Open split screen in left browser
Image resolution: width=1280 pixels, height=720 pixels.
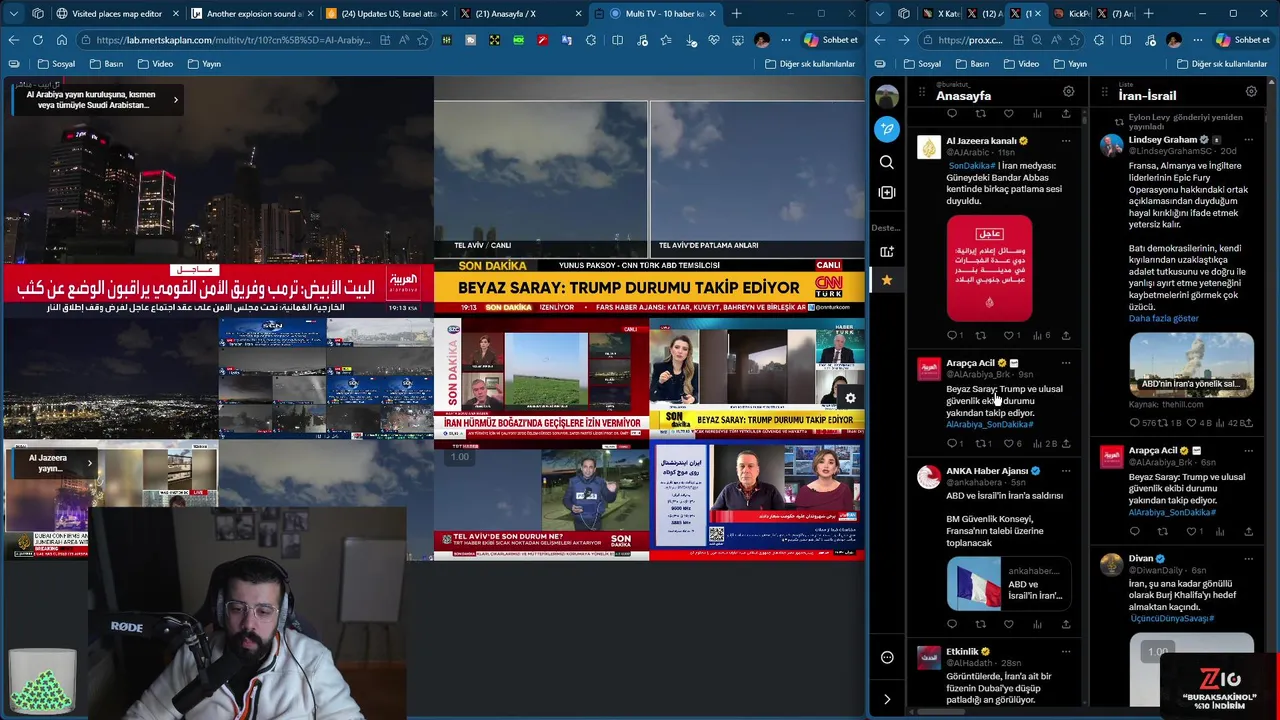pyautogui.click(x=617, y=40)
